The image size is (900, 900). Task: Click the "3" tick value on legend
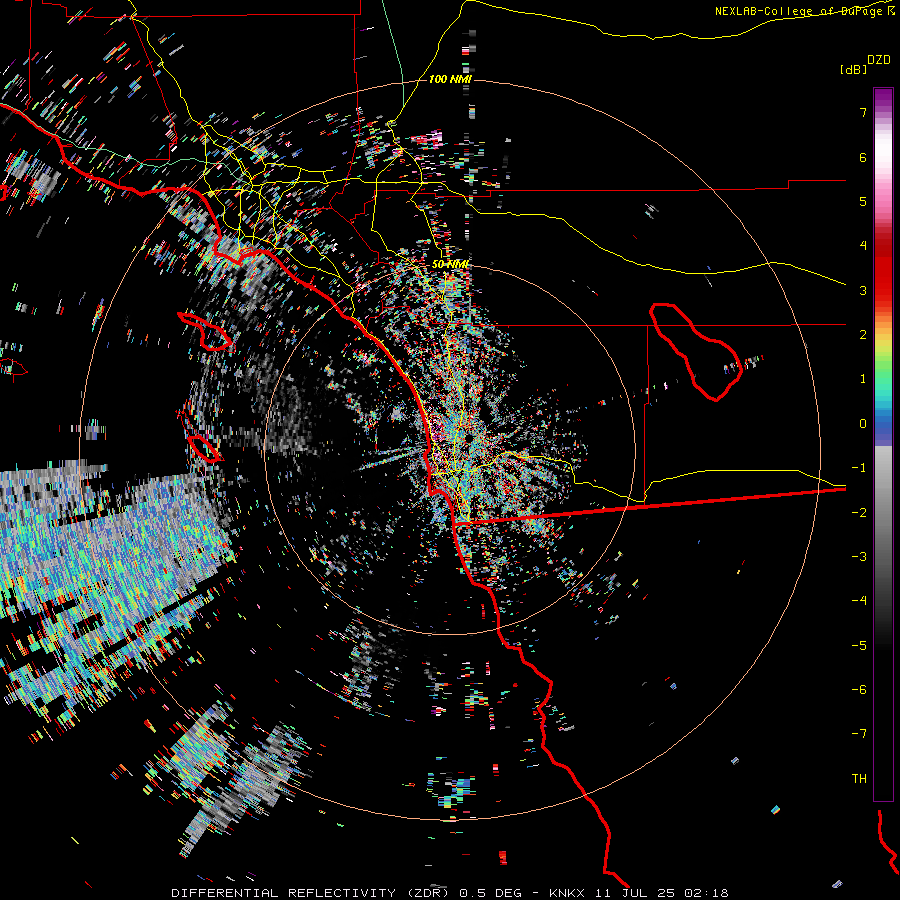(x=863, y=290)
